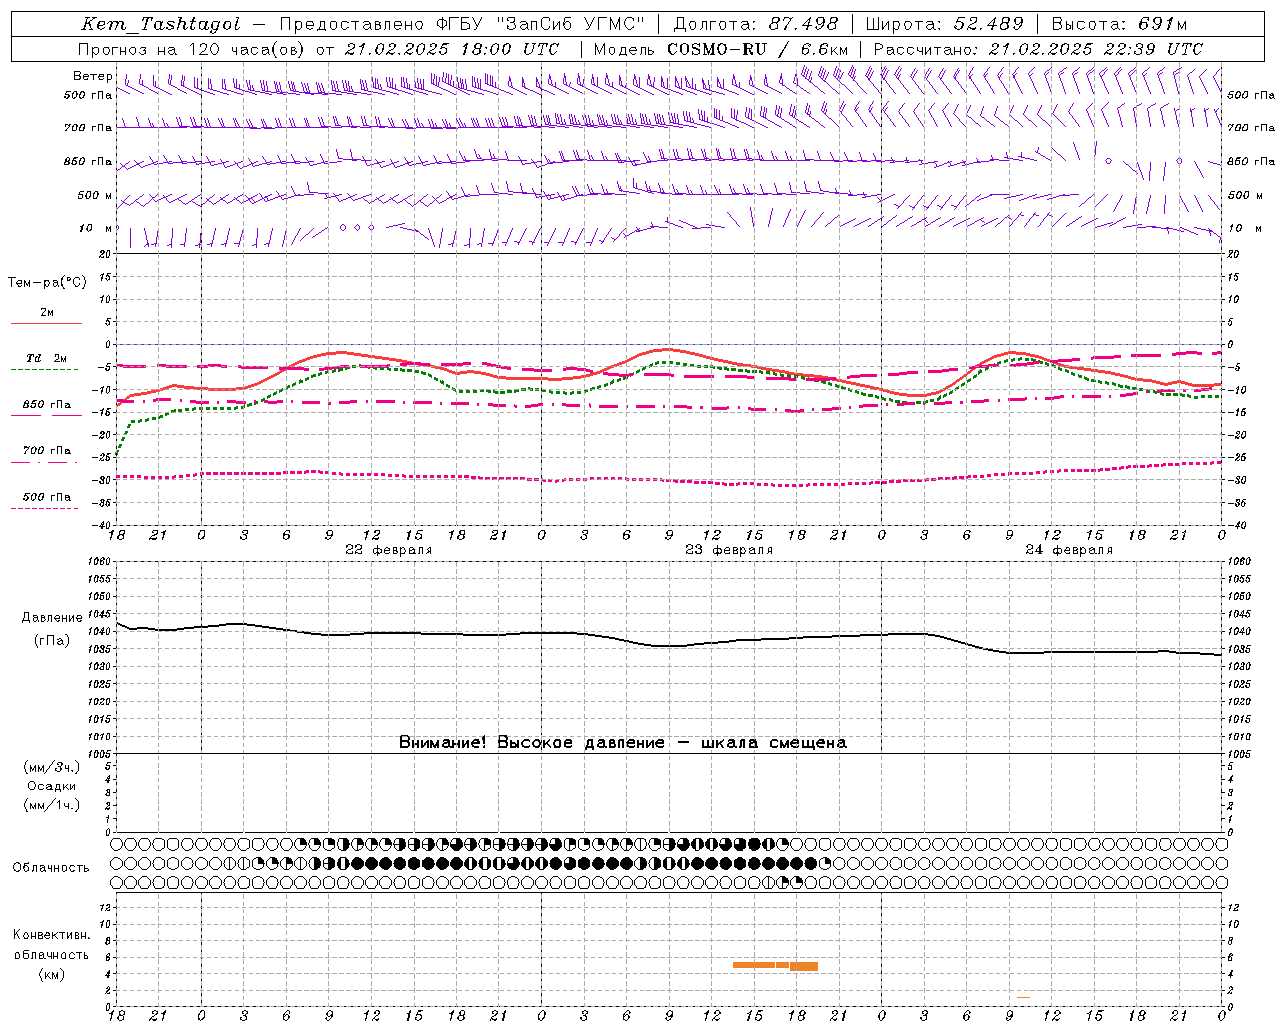Click the Облачность cloudiness label
Screen dimensions: 1280x1024
coord(51,867)
